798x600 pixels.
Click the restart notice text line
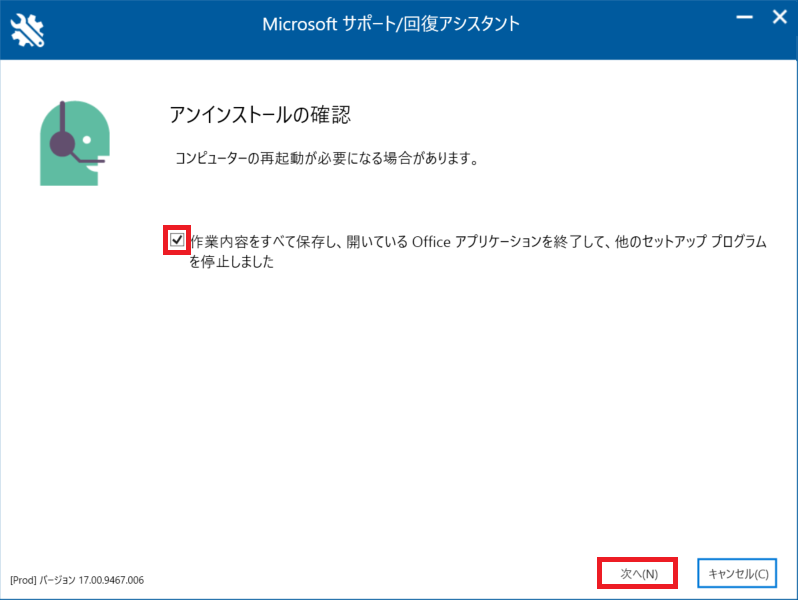(327, 159)
